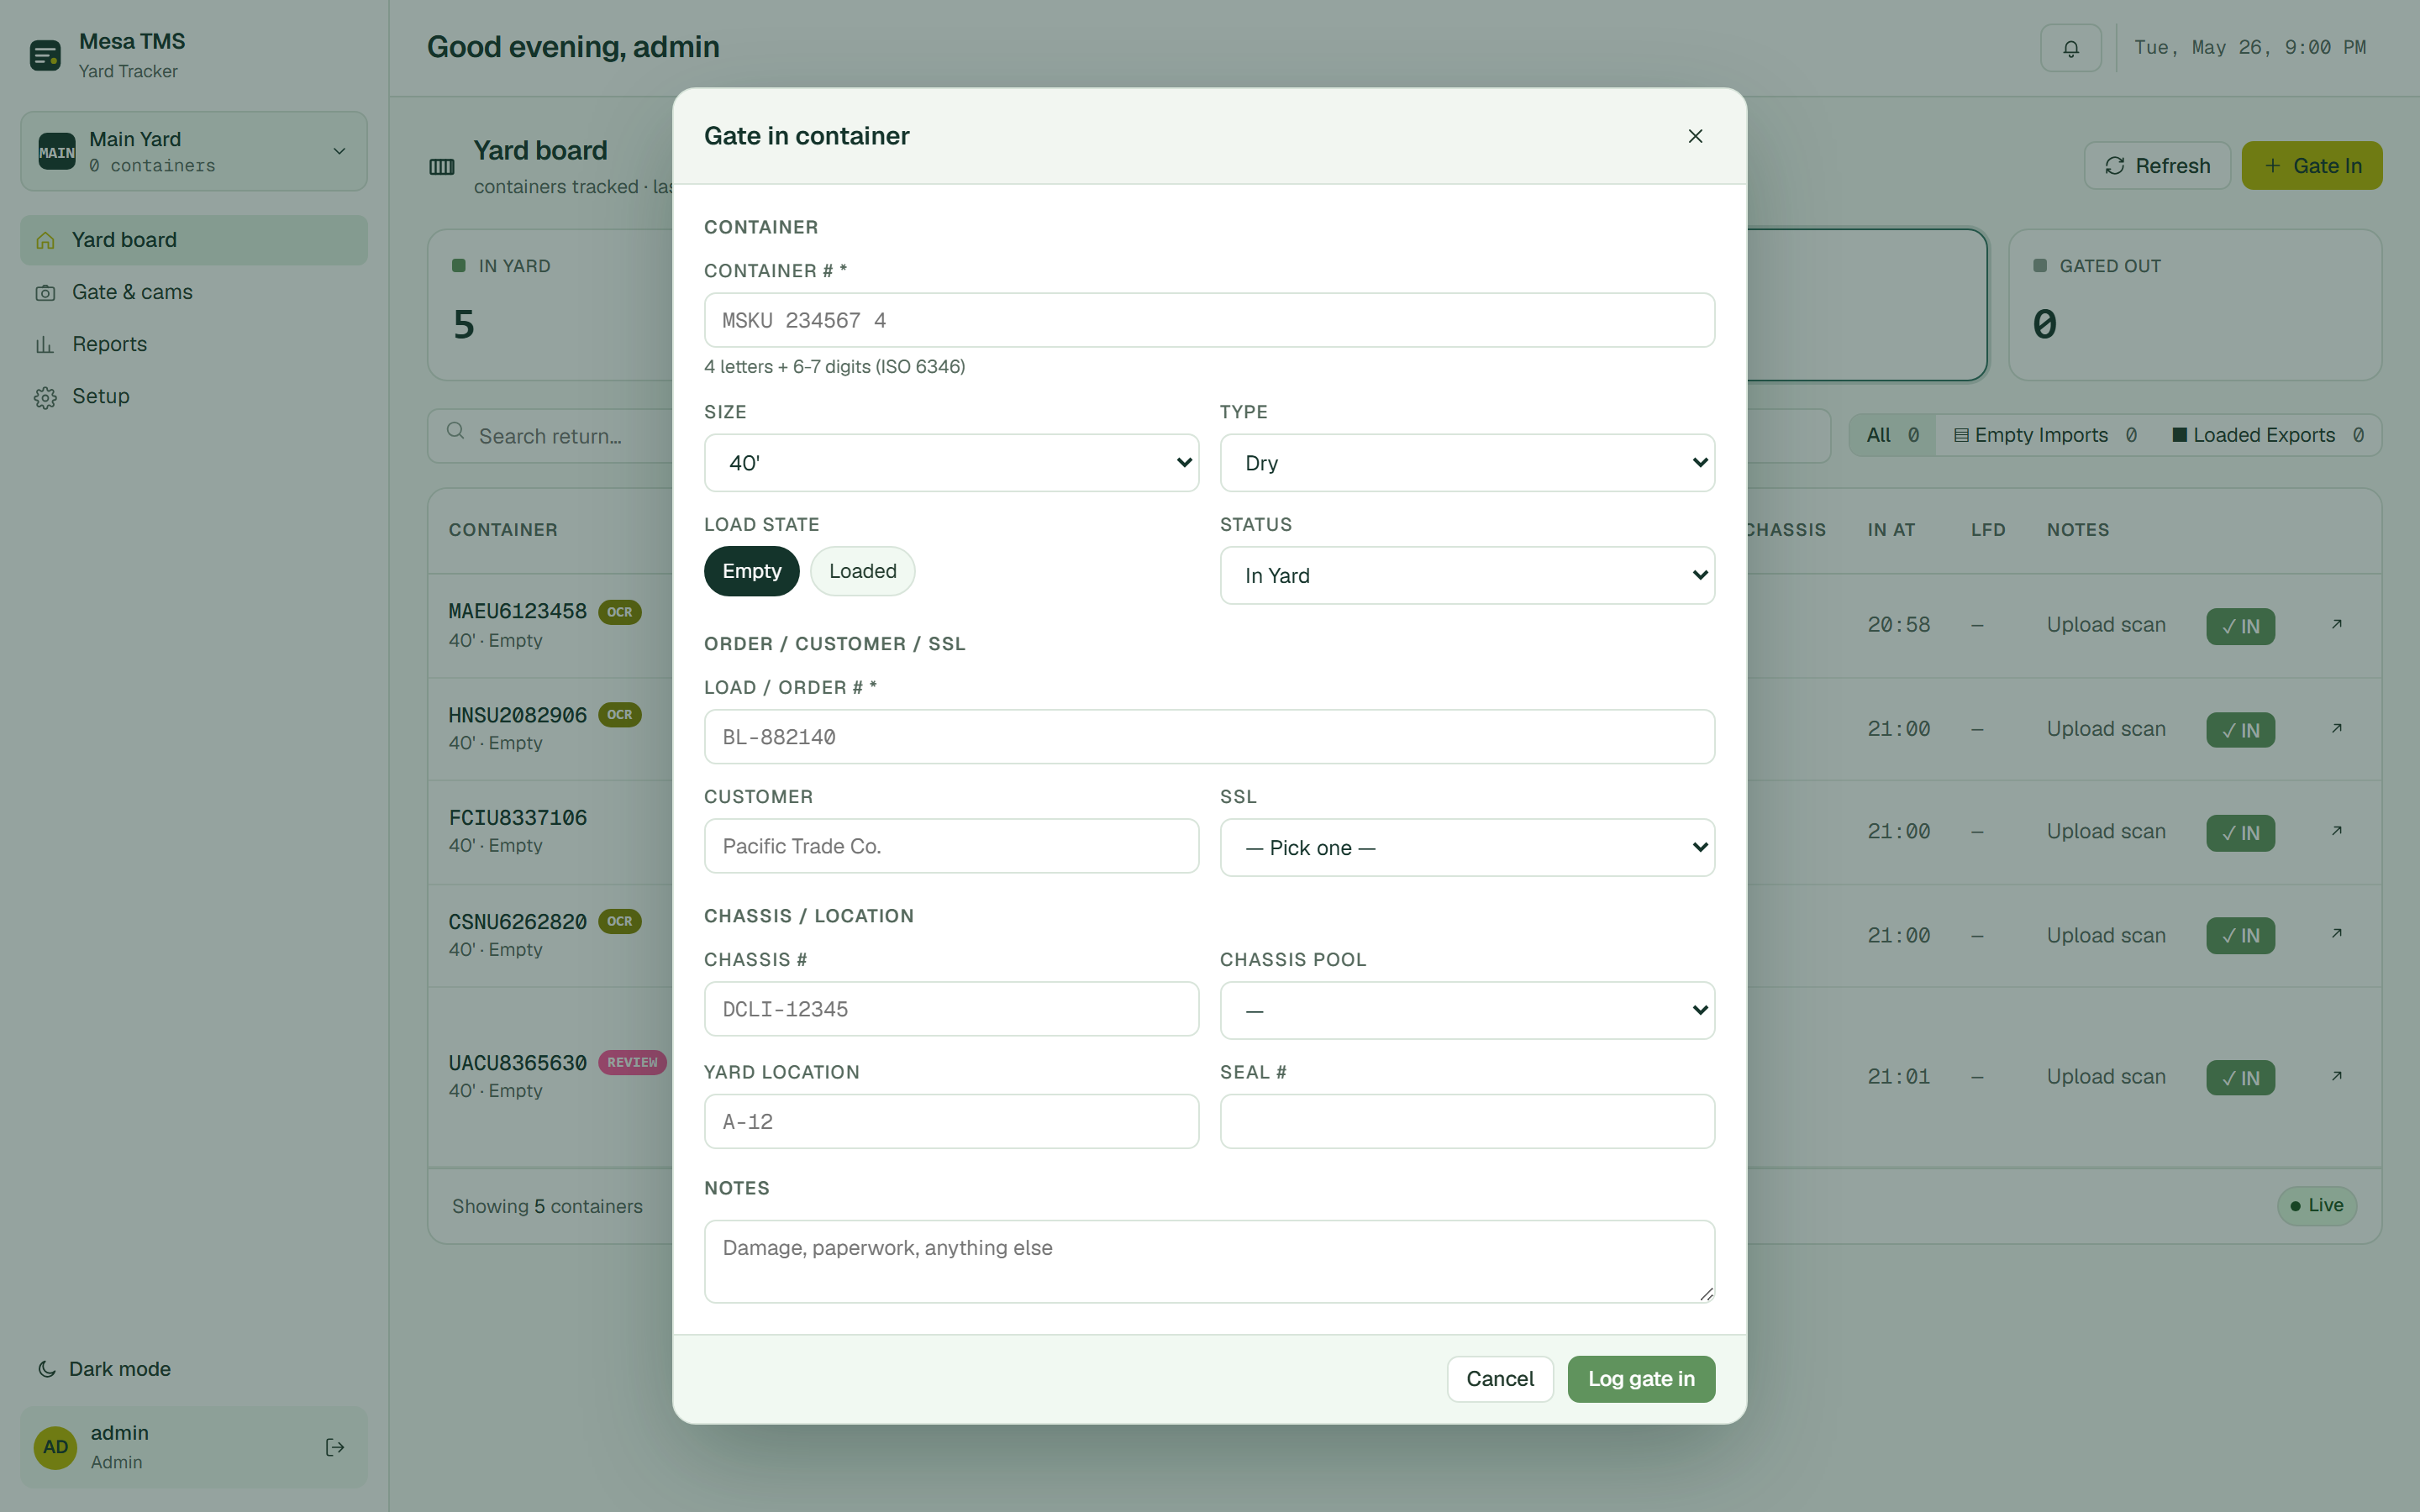Click the In Yard stat card
The width and height of the screenshot is (2420, 1512).
tap(551, 305)
